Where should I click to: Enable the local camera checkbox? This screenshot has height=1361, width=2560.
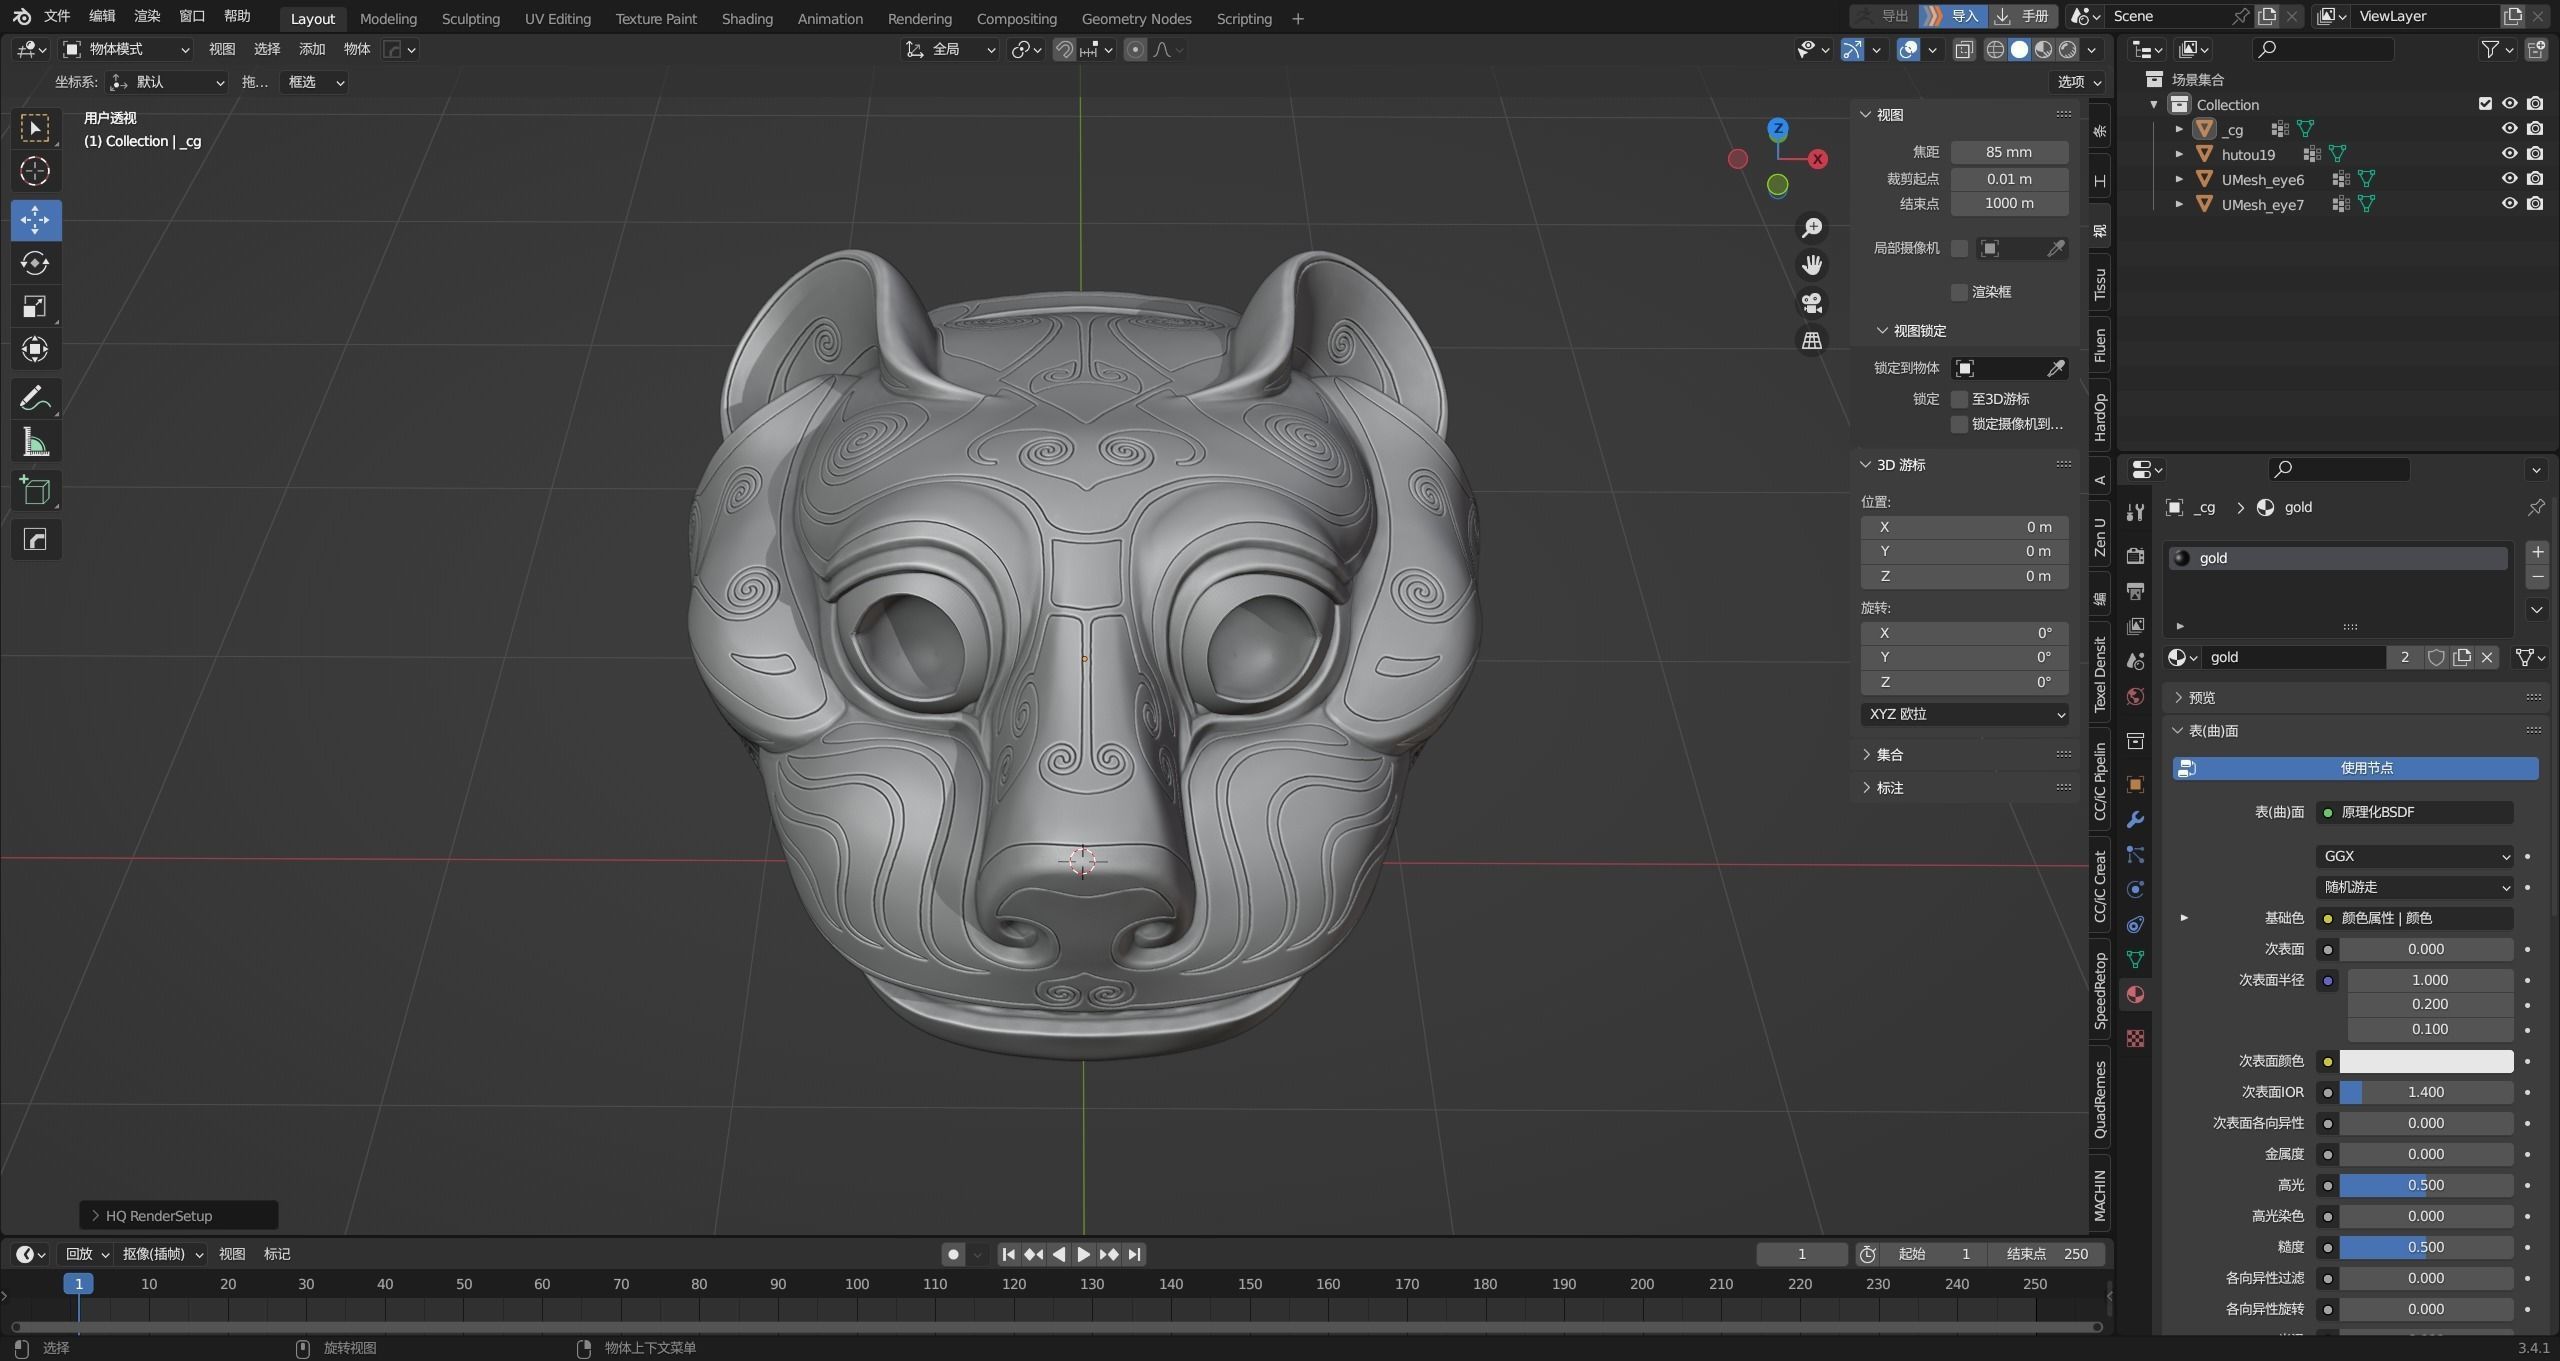click(1959, 248)
